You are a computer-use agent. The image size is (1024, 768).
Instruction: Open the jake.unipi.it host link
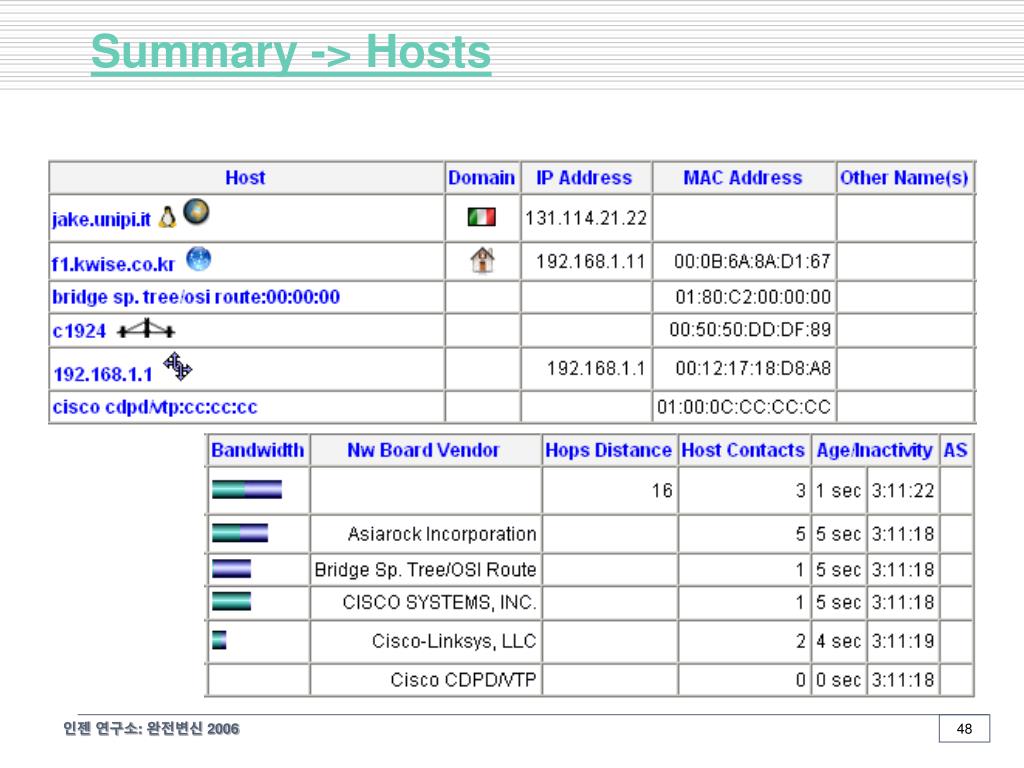click(x=101, y=219)
